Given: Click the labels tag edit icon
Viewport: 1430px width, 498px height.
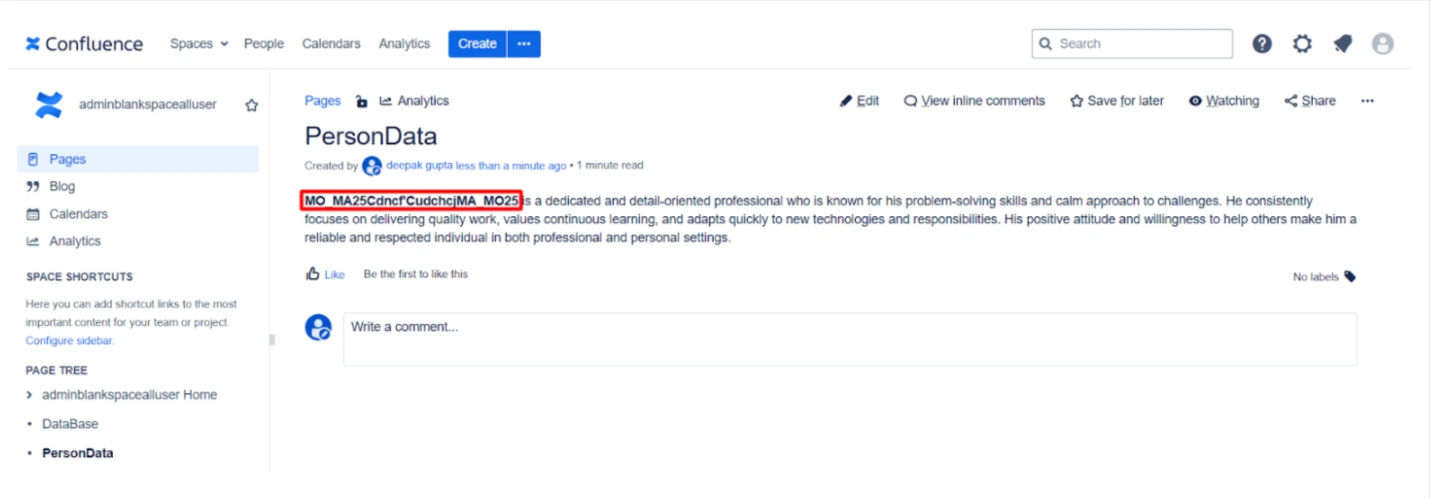Looking at the screenshot, I should (x=1350, y=277).
